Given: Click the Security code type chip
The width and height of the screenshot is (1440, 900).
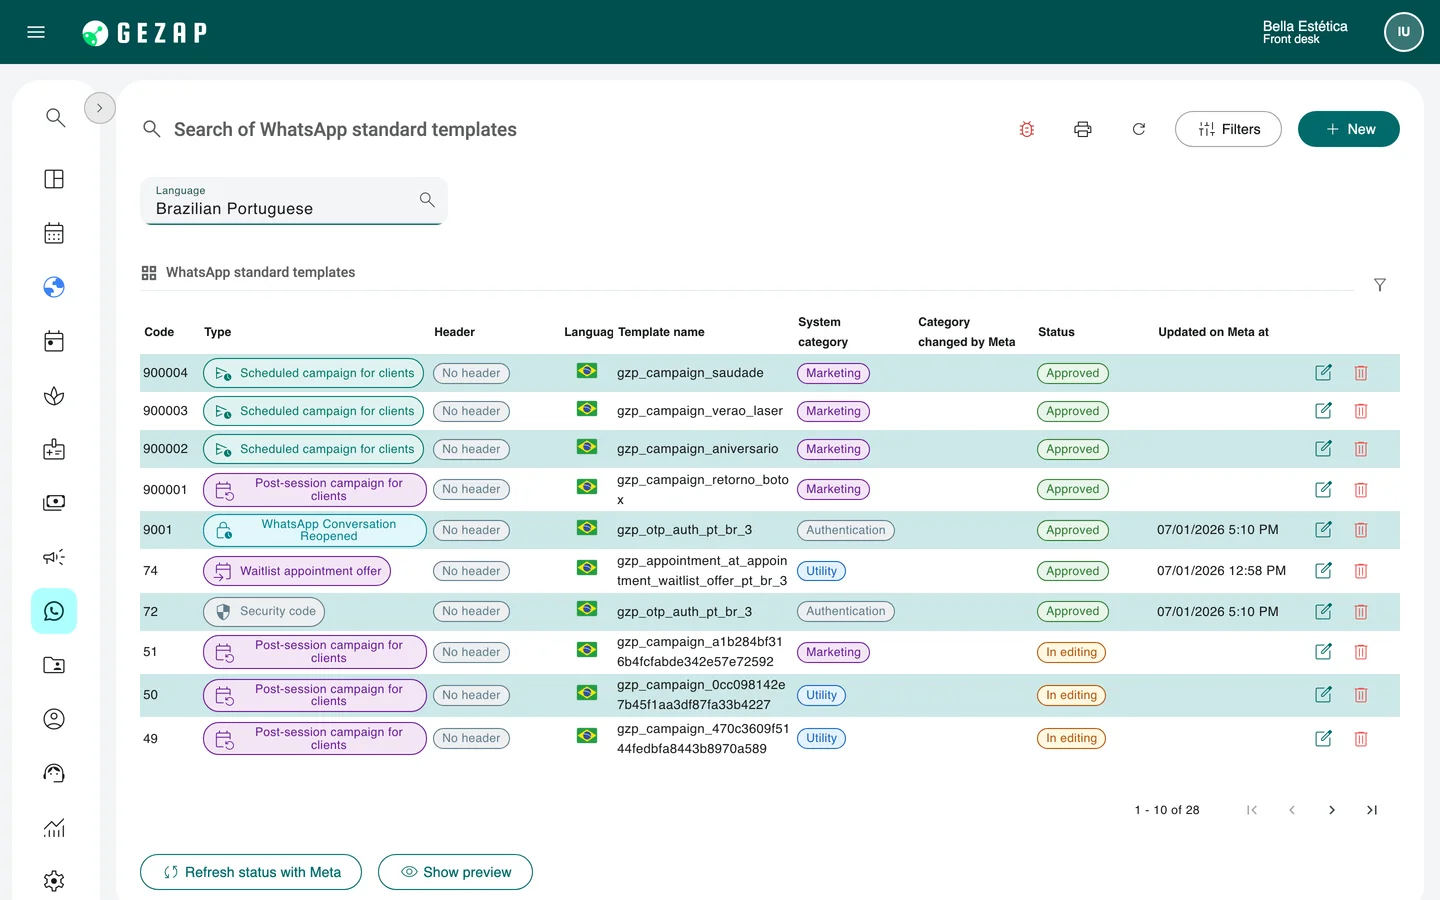Looking at the screenshot, I should pos(264,611).
